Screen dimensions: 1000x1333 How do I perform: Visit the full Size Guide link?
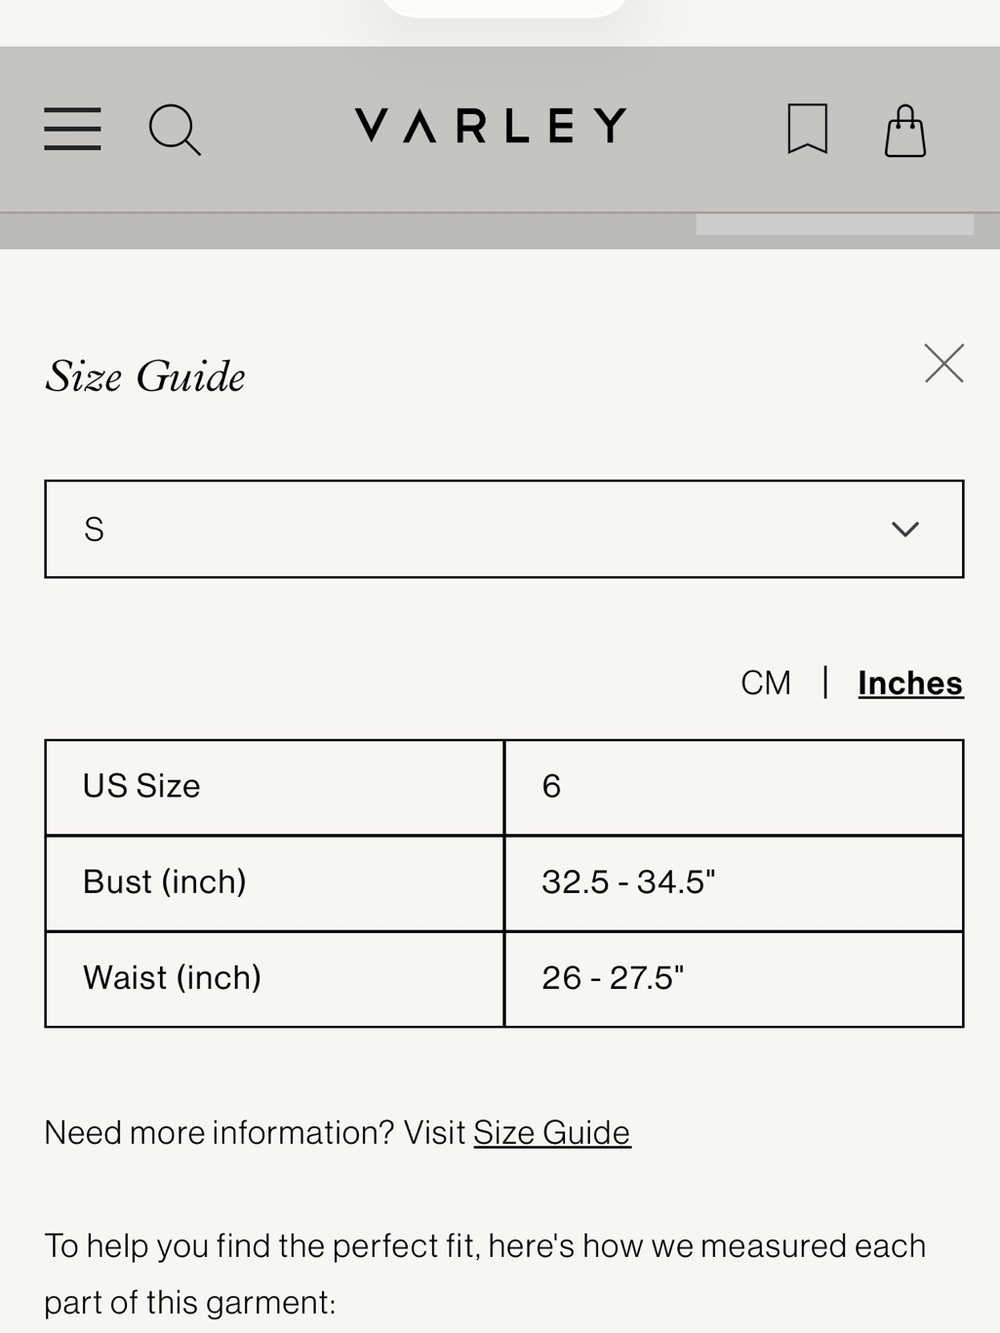552,1132
